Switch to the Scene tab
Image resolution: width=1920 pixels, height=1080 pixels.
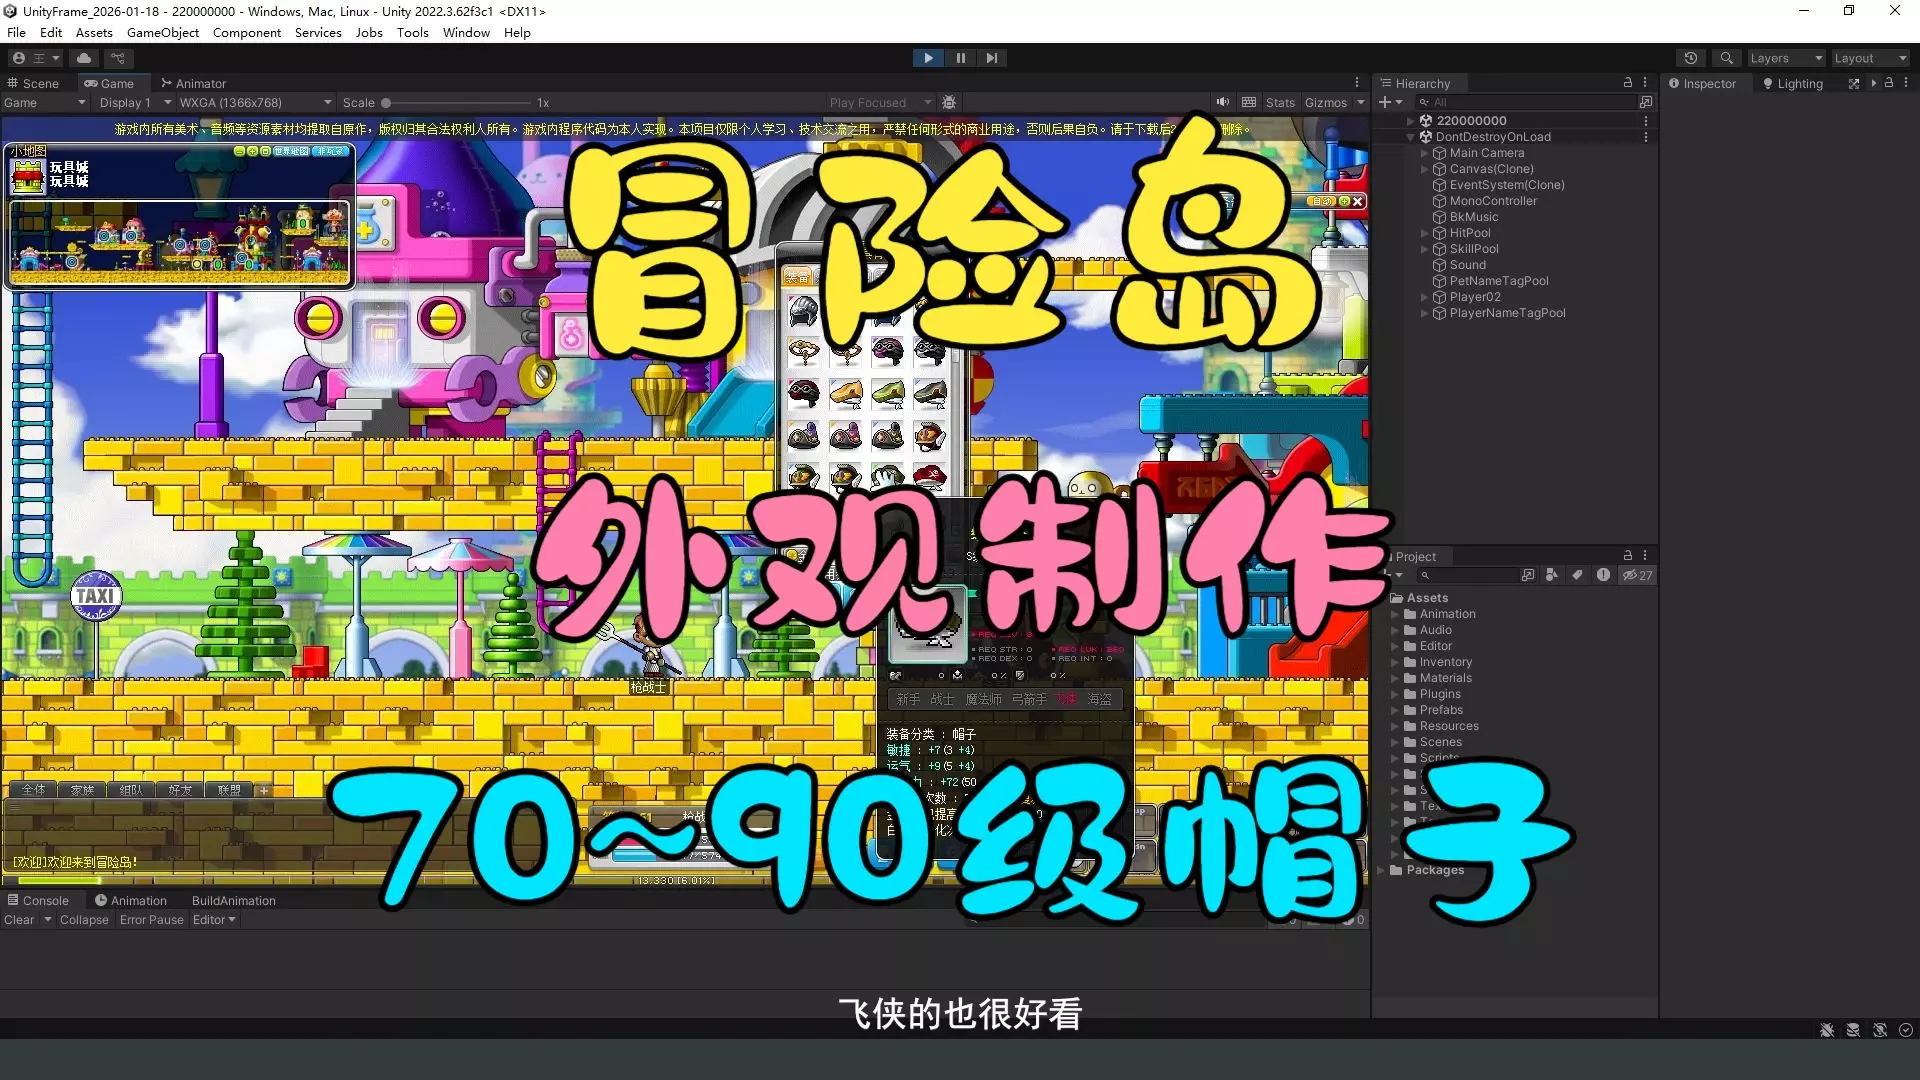pyautogui.click(x=33, y=83)
